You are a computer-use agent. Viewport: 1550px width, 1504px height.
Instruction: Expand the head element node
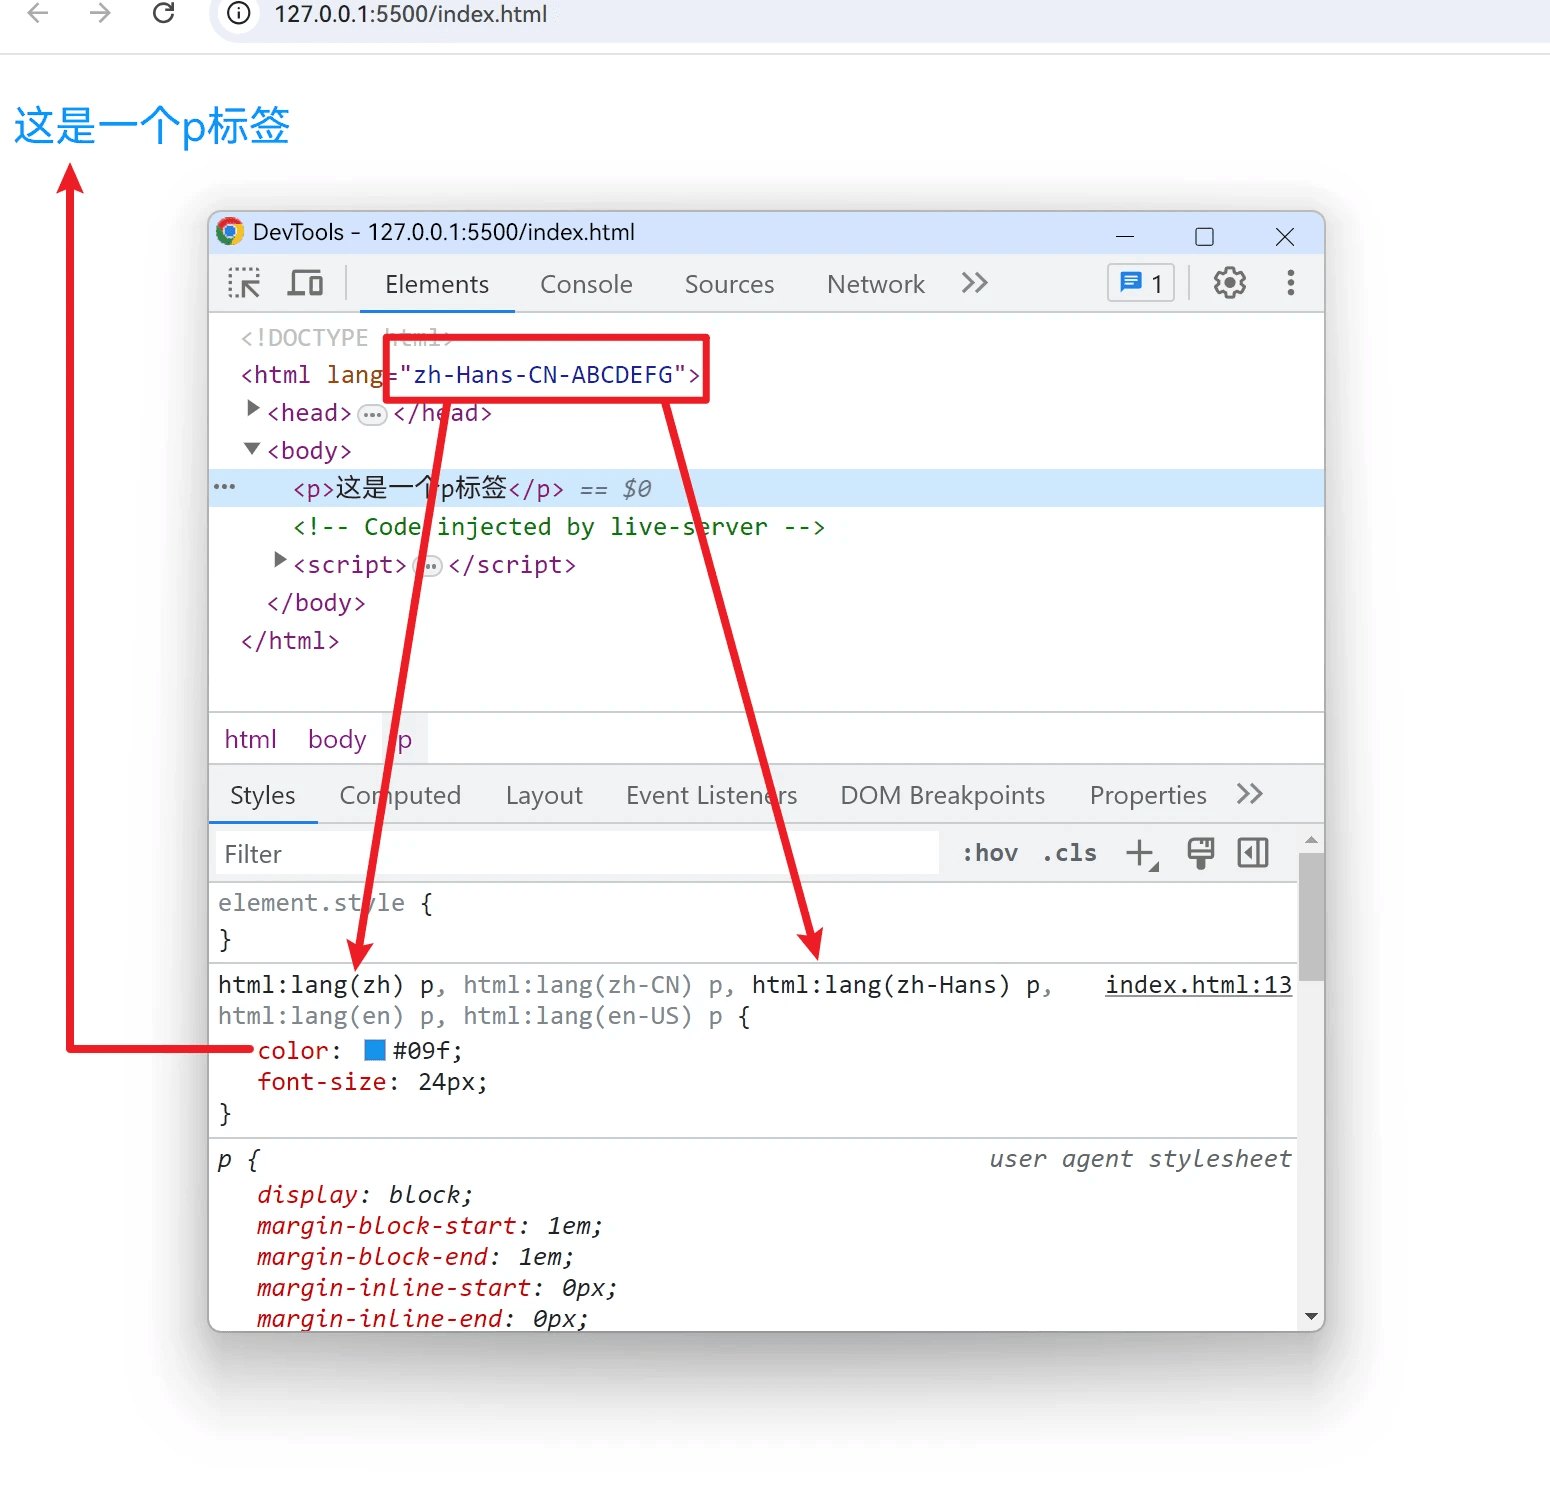(253, 409)
